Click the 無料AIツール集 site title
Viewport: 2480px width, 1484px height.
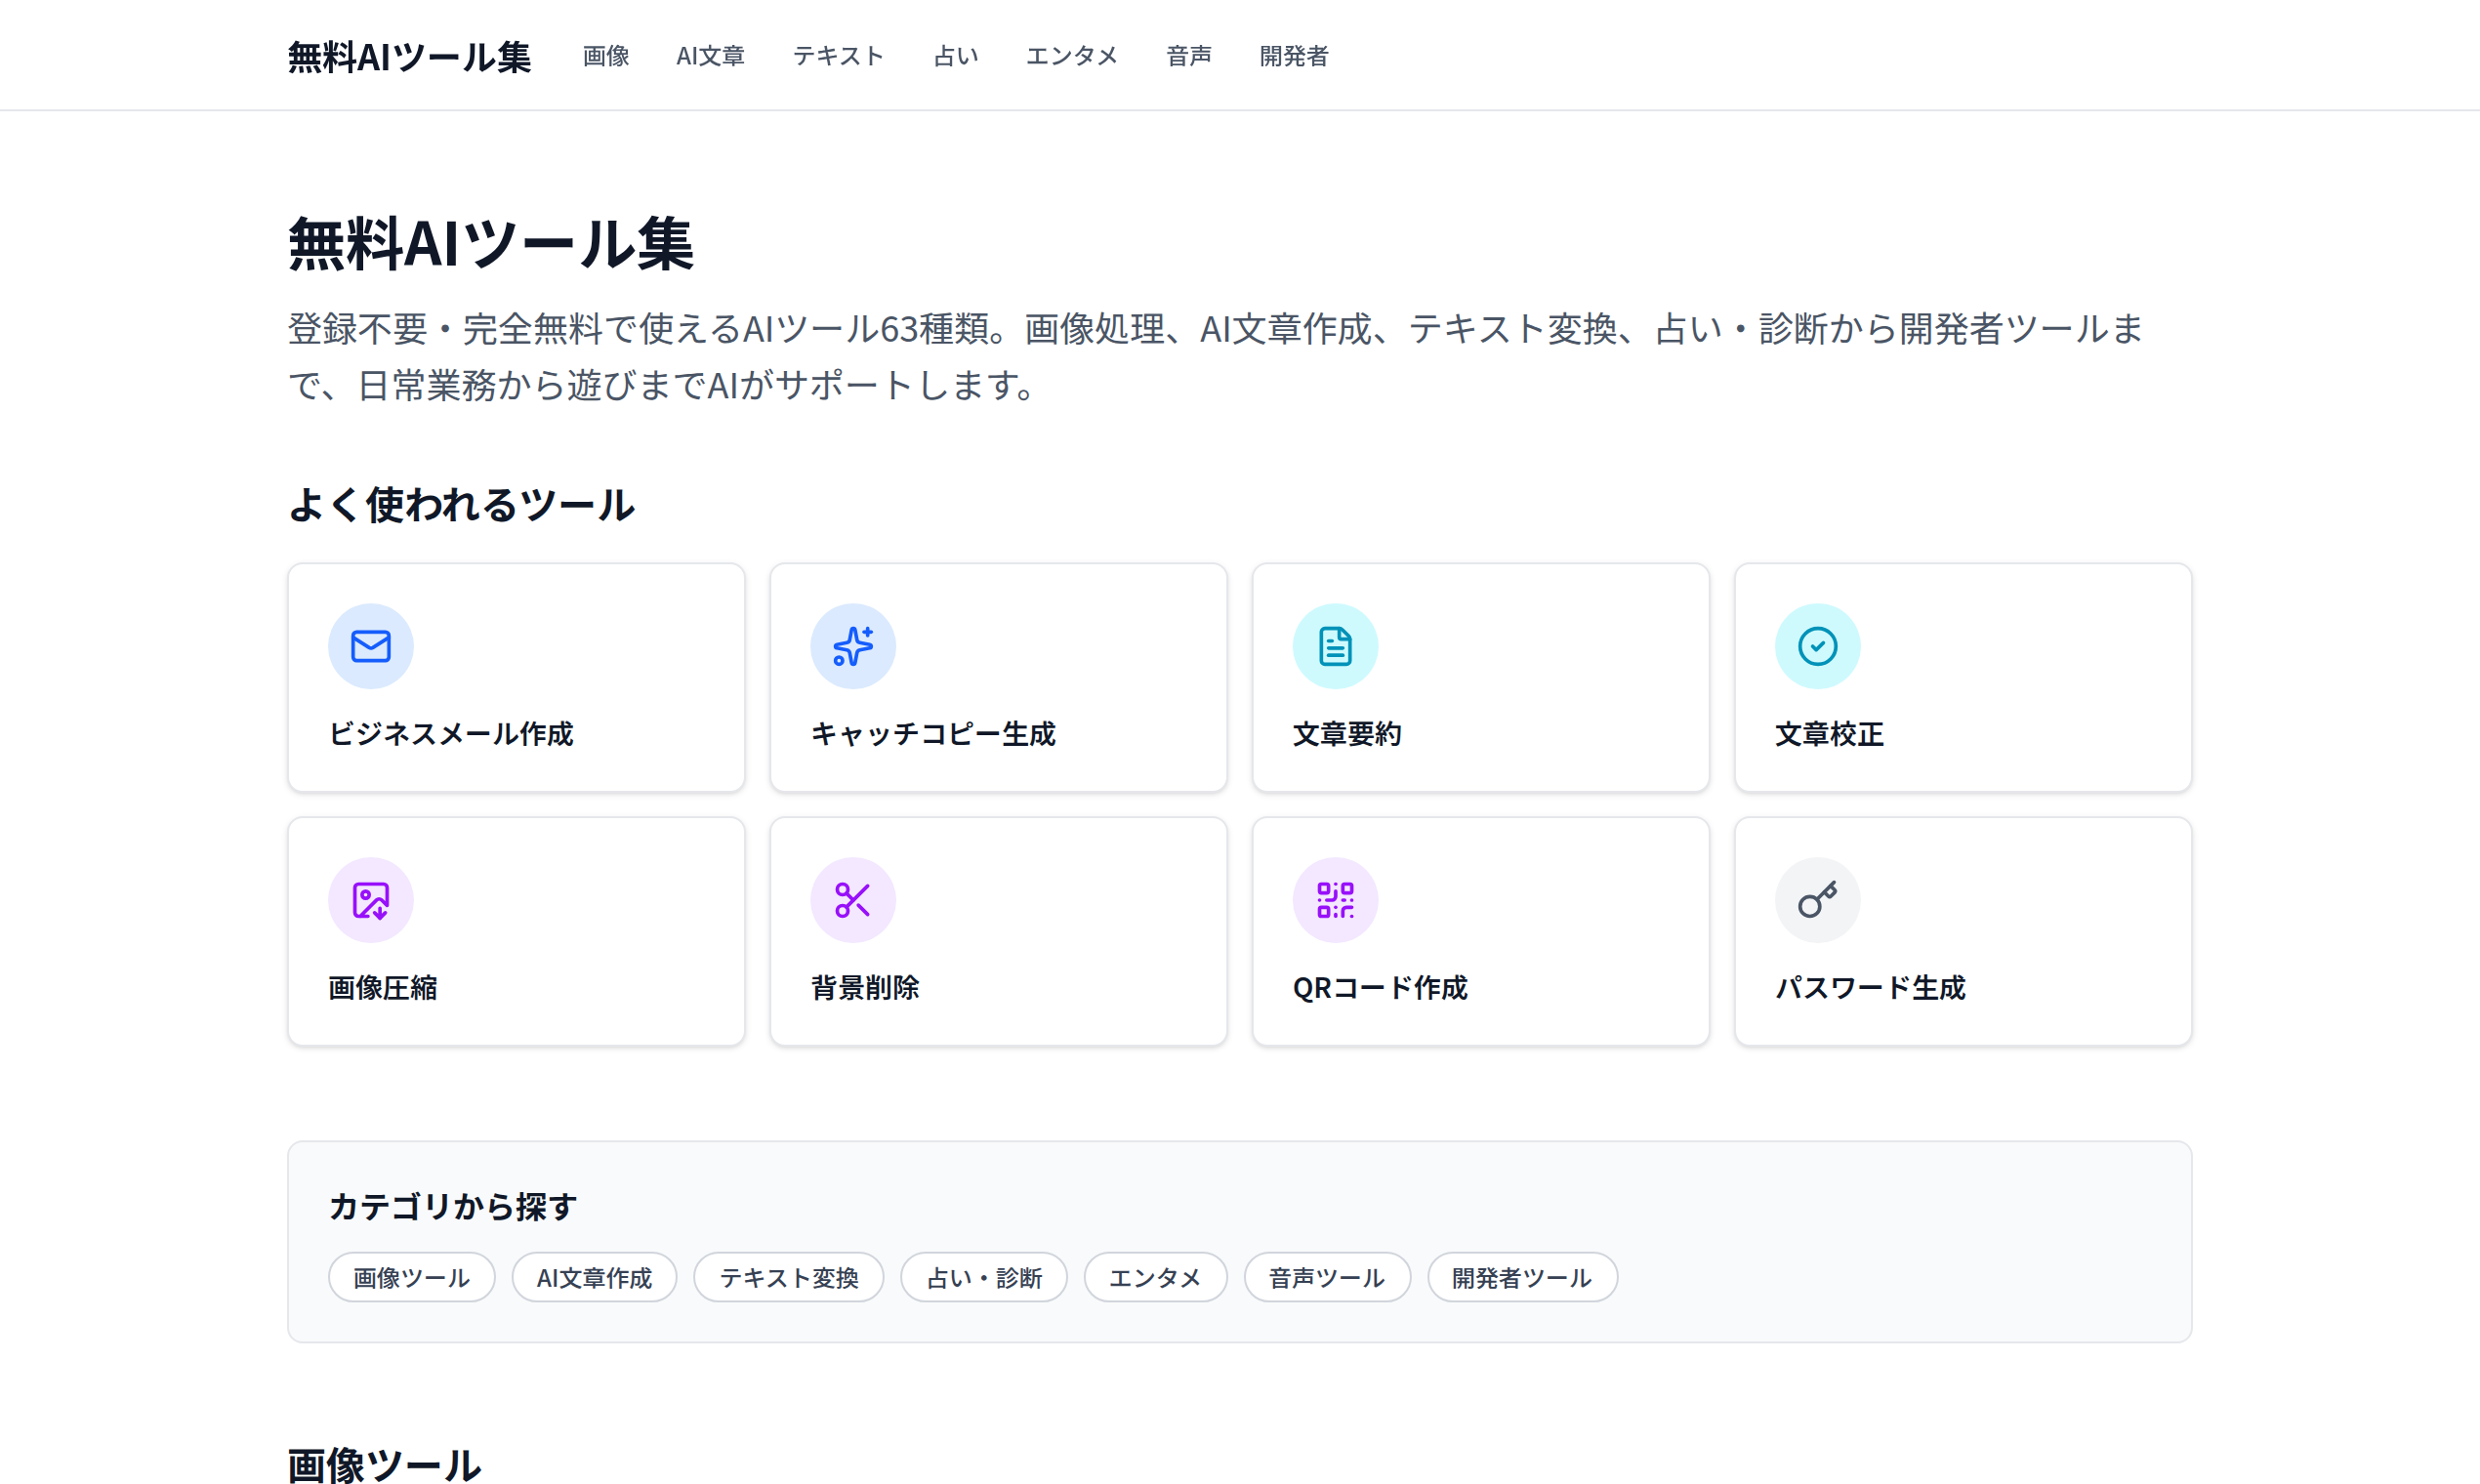[x=409, y=57]
